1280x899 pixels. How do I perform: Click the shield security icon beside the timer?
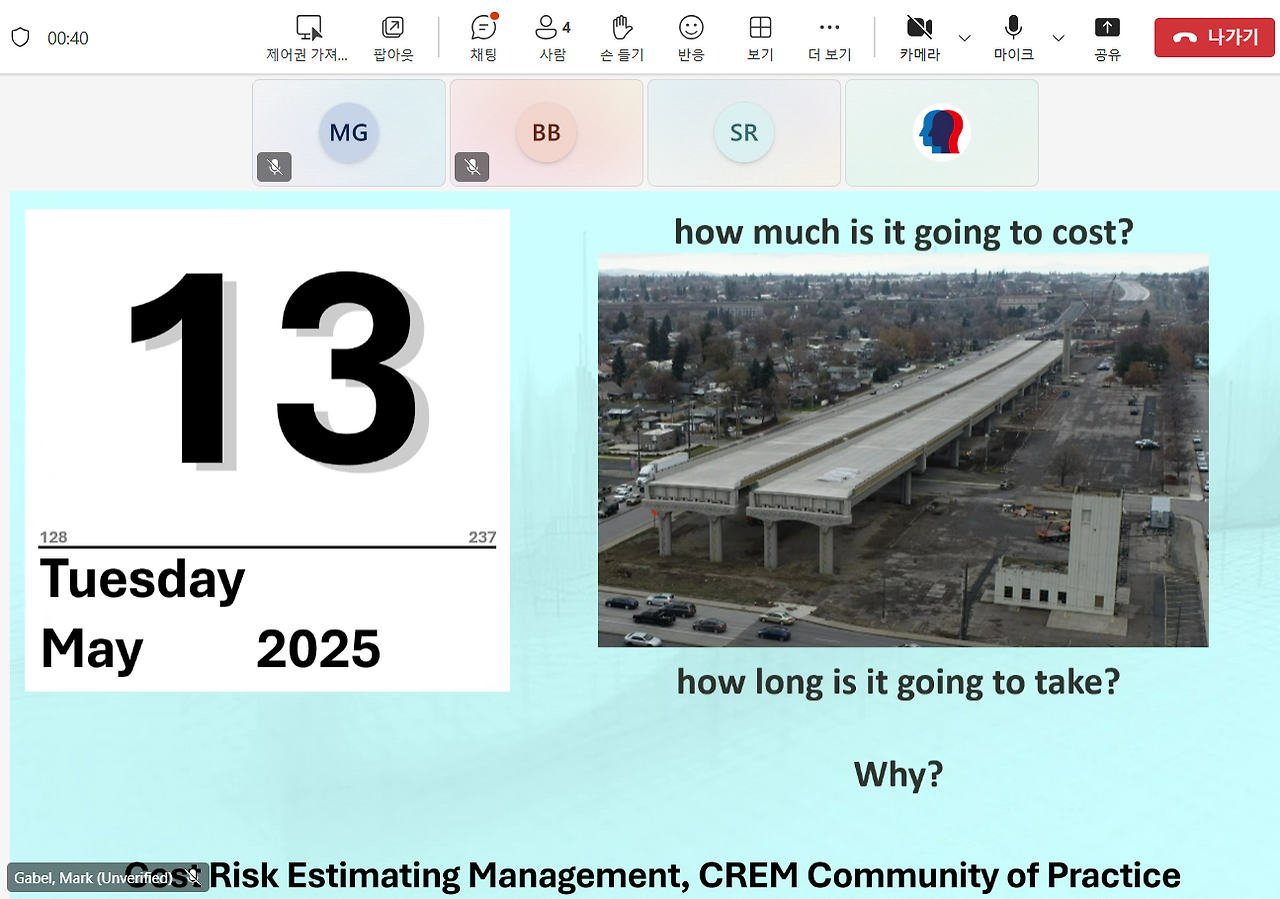coord(20,38)
